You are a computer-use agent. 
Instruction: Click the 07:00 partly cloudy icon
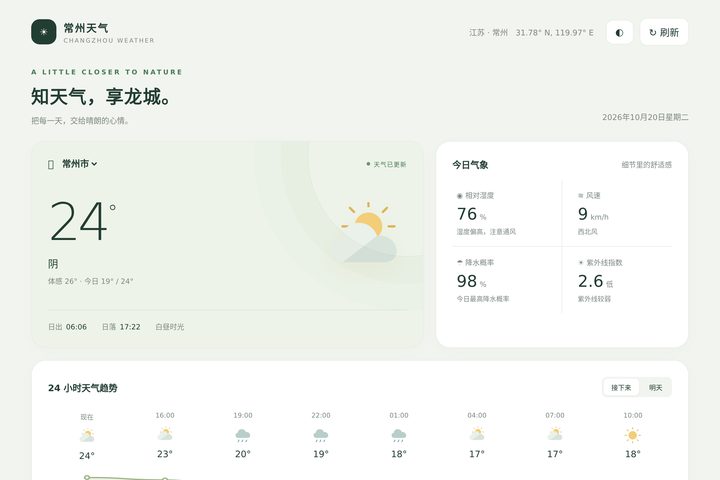[555, 434]
